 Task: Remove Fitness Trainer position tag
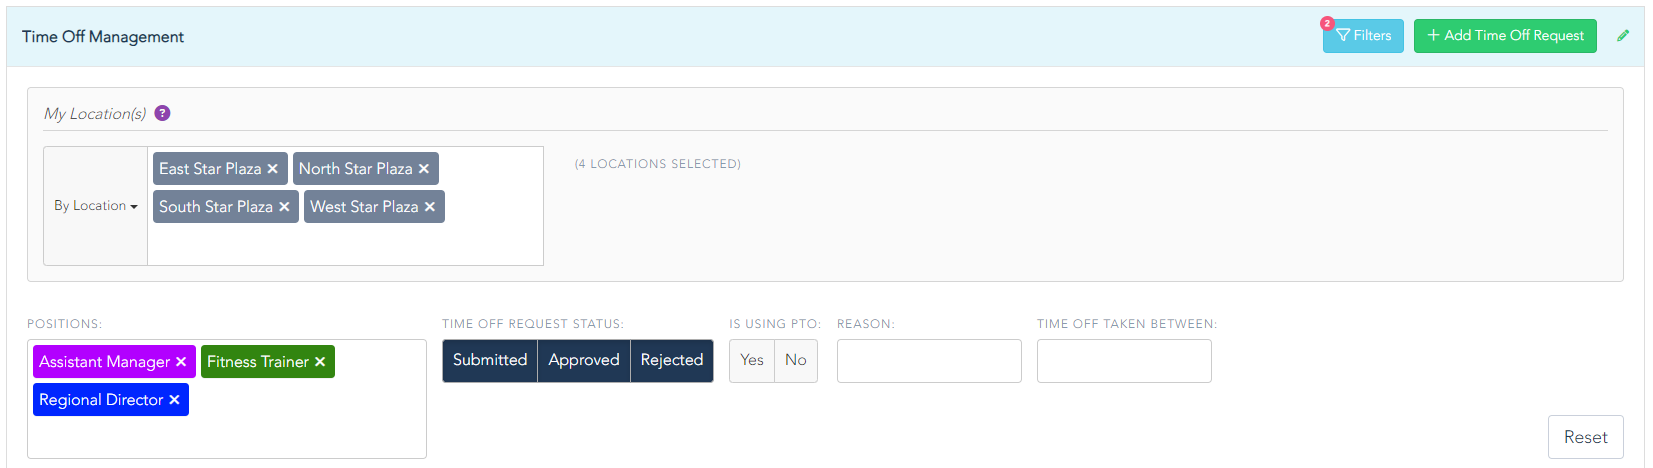[x=320, y=362]
